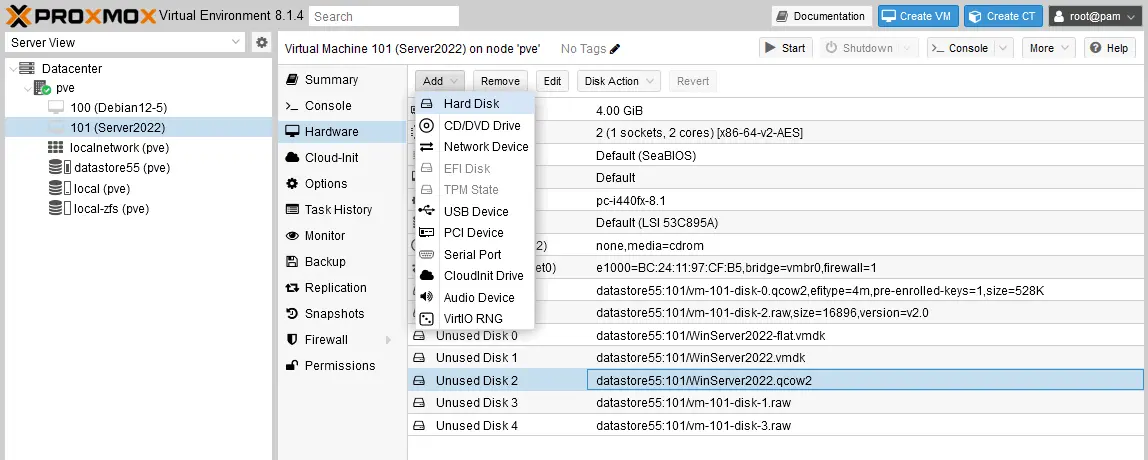
Task: Click the CloudInit Drive cloud icon
Action: point(426,275)
